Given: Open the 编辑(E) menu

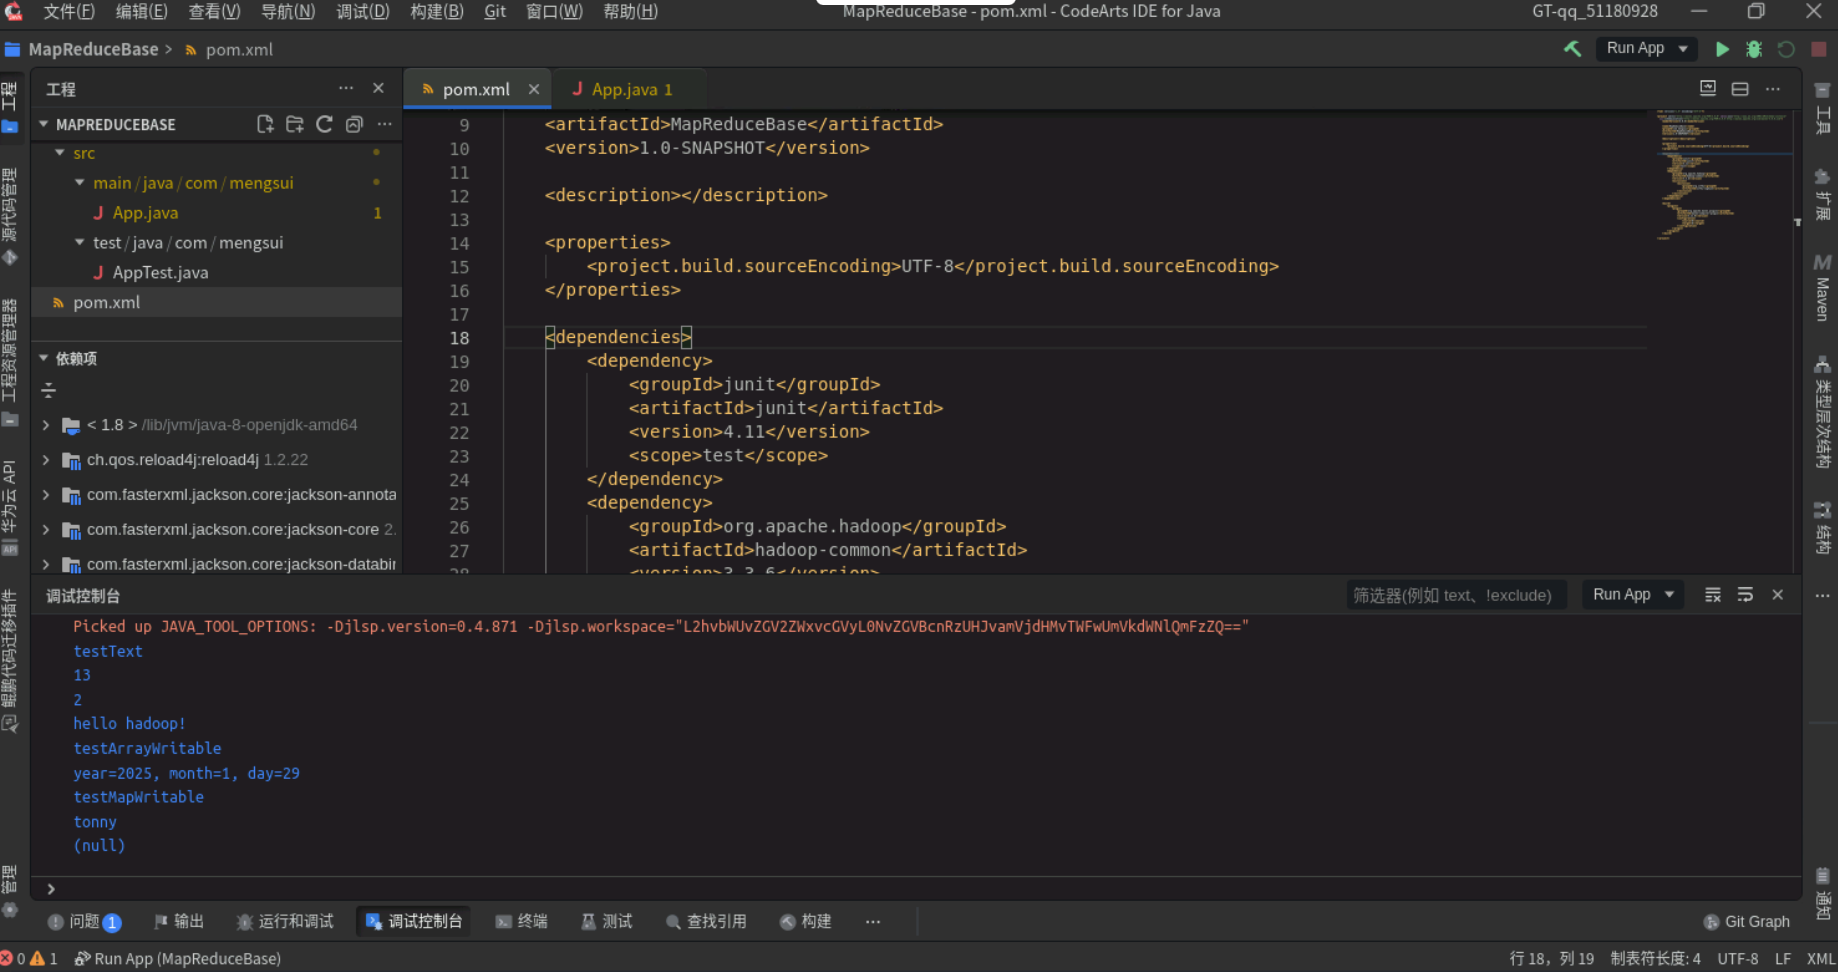Looking at the screenshot, I should 141,12.
